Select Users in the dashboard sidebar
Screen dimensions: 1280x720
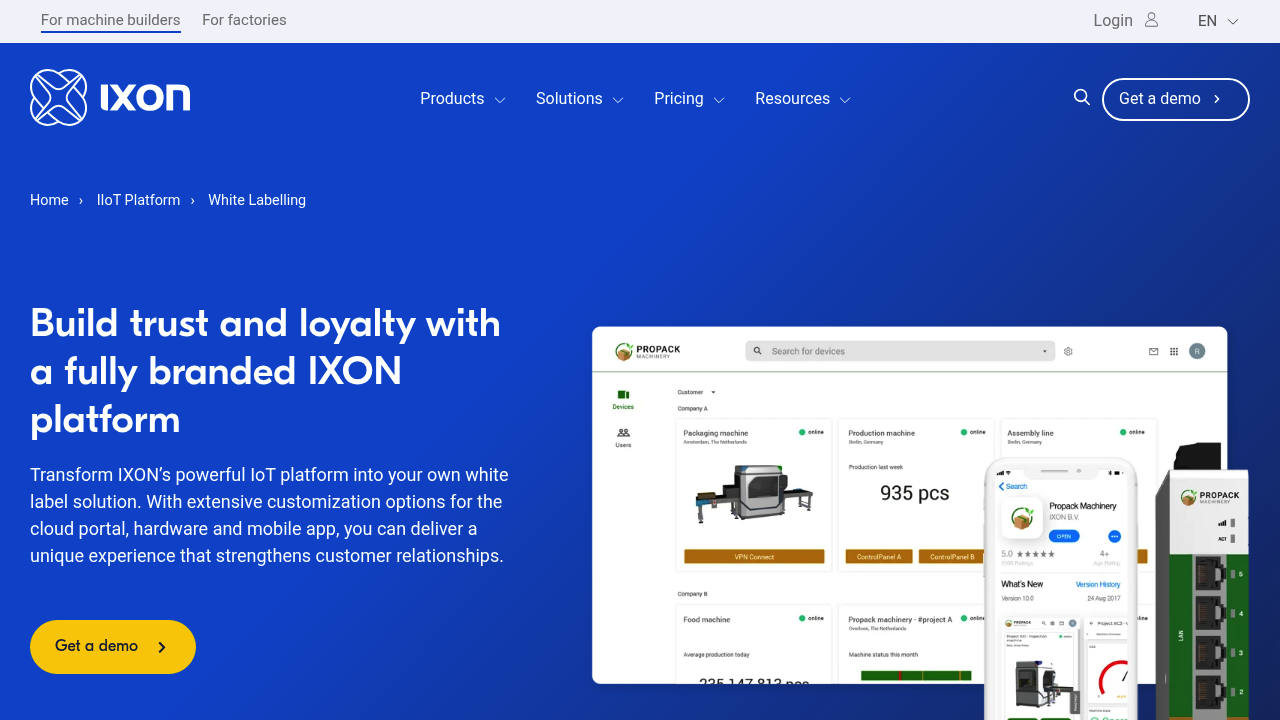click(x=623, y=437)
